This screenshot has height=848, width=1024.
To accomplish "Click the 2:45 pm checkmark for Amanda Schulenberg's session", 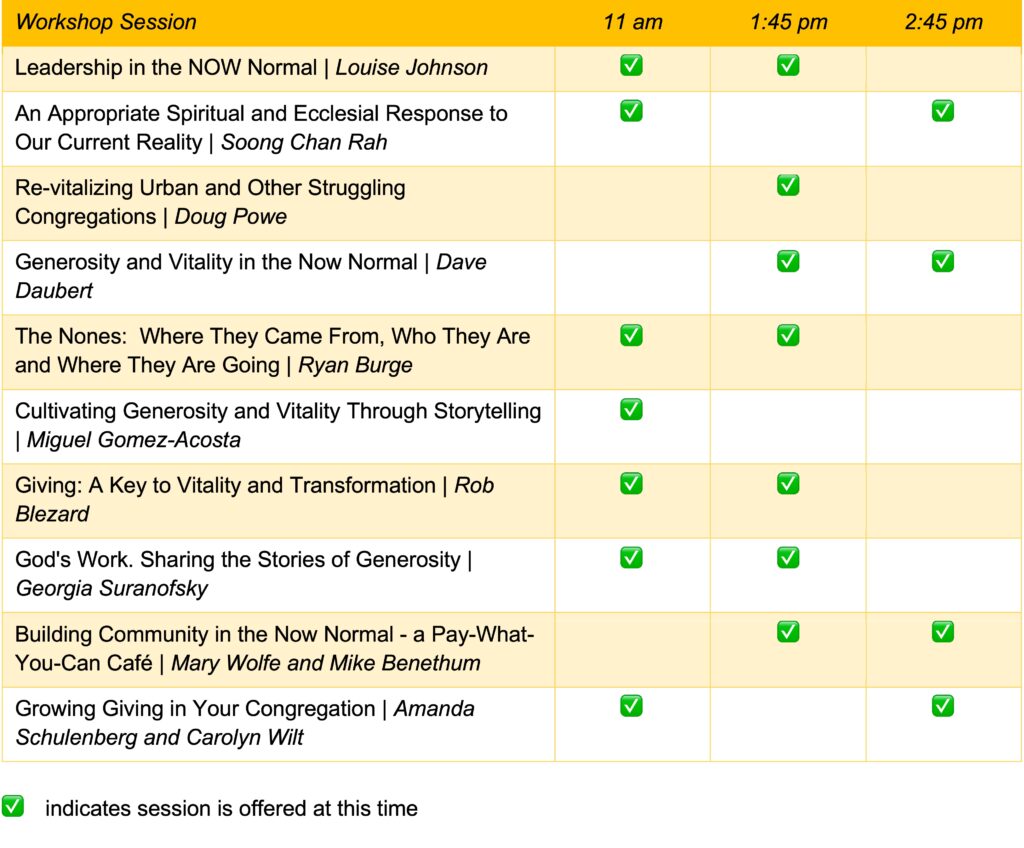I will coord(942,706).
